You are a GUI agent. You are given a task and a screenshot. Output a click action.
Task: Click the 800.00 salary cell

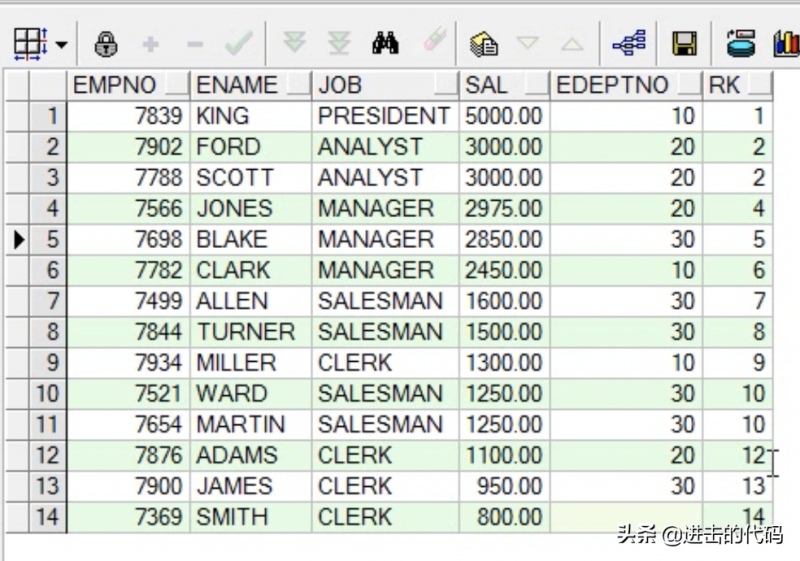pyautogui.click(x=504, y=517)
